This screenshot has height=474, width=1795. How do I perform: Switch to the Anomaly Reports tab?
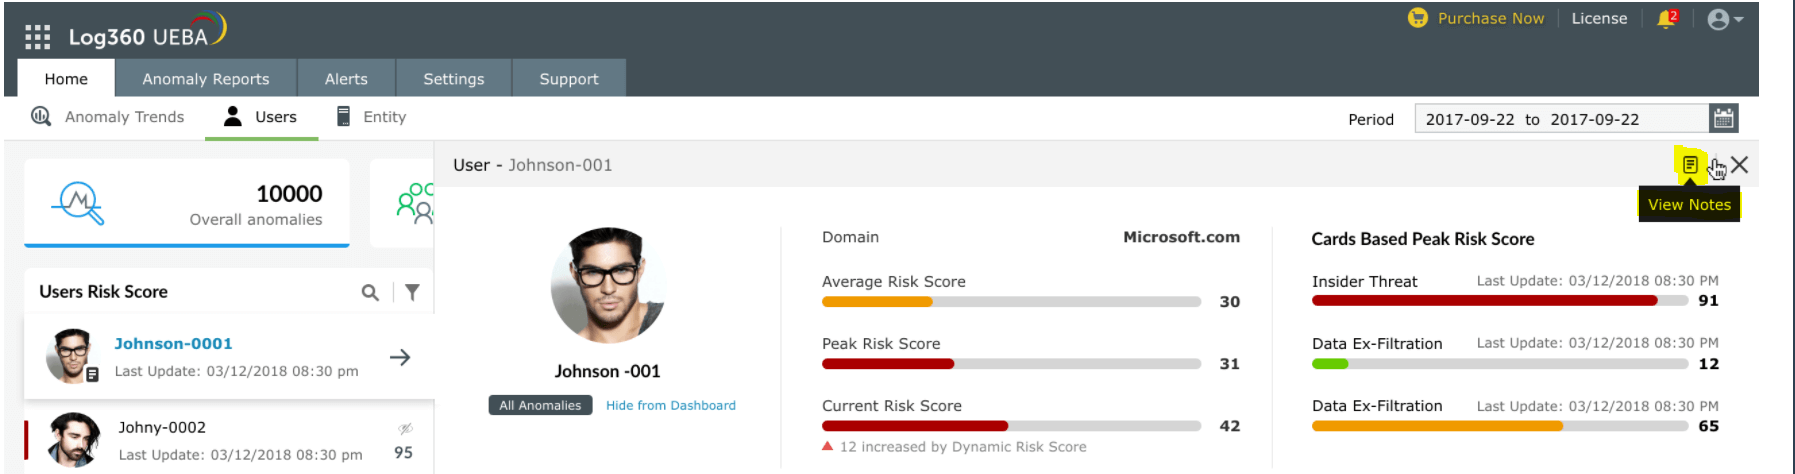(x=206, y=79)
